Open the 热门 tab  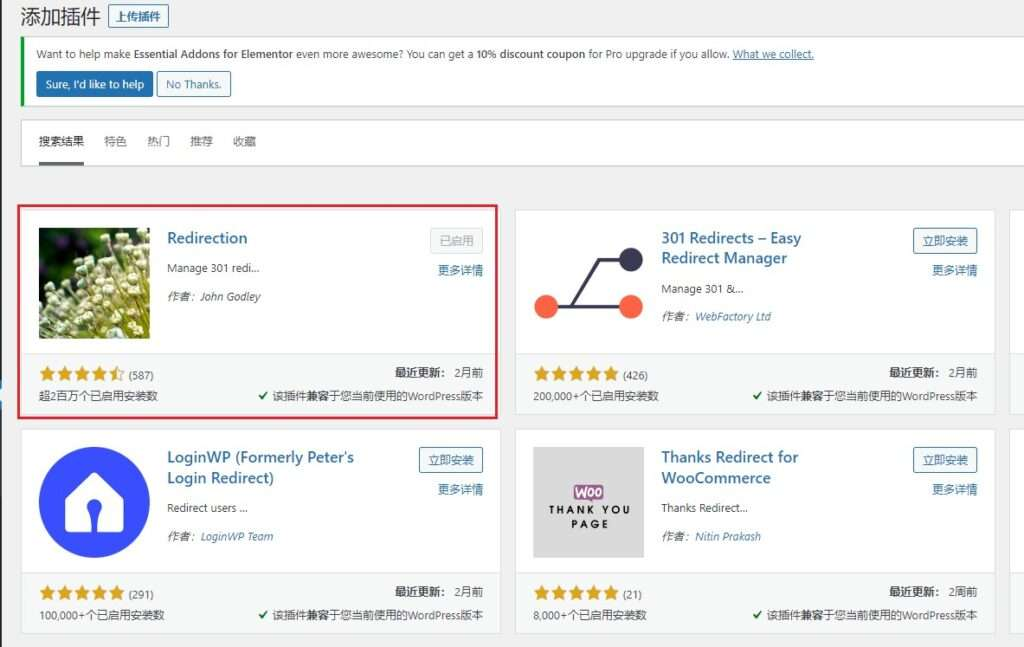tap(157, 141)
